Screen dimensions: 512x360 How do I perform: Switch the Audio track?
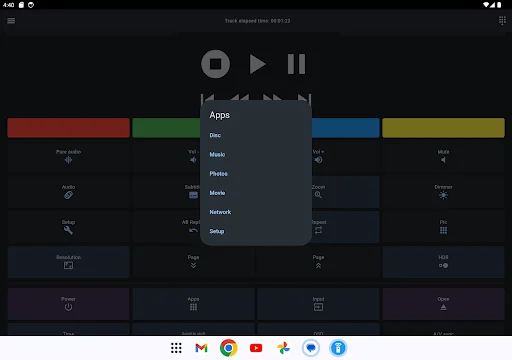click(68, 192)
